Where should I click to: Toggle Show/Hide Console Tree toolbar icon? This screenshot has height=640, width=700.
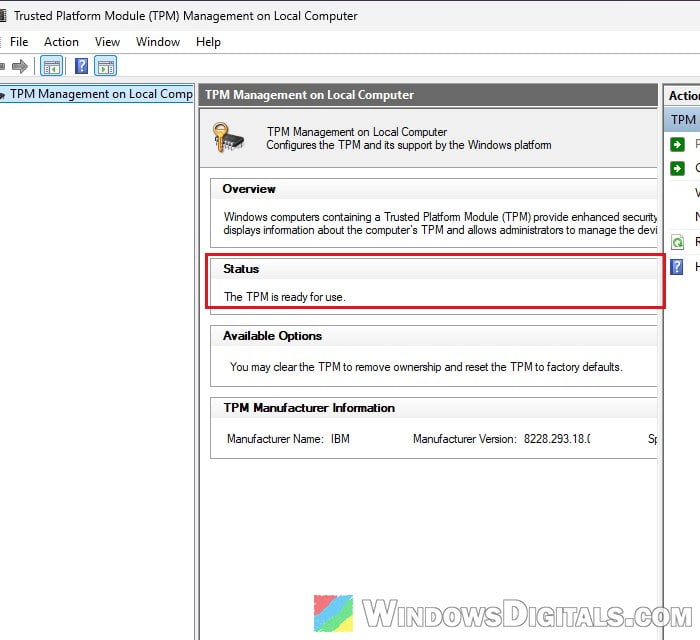52,66
